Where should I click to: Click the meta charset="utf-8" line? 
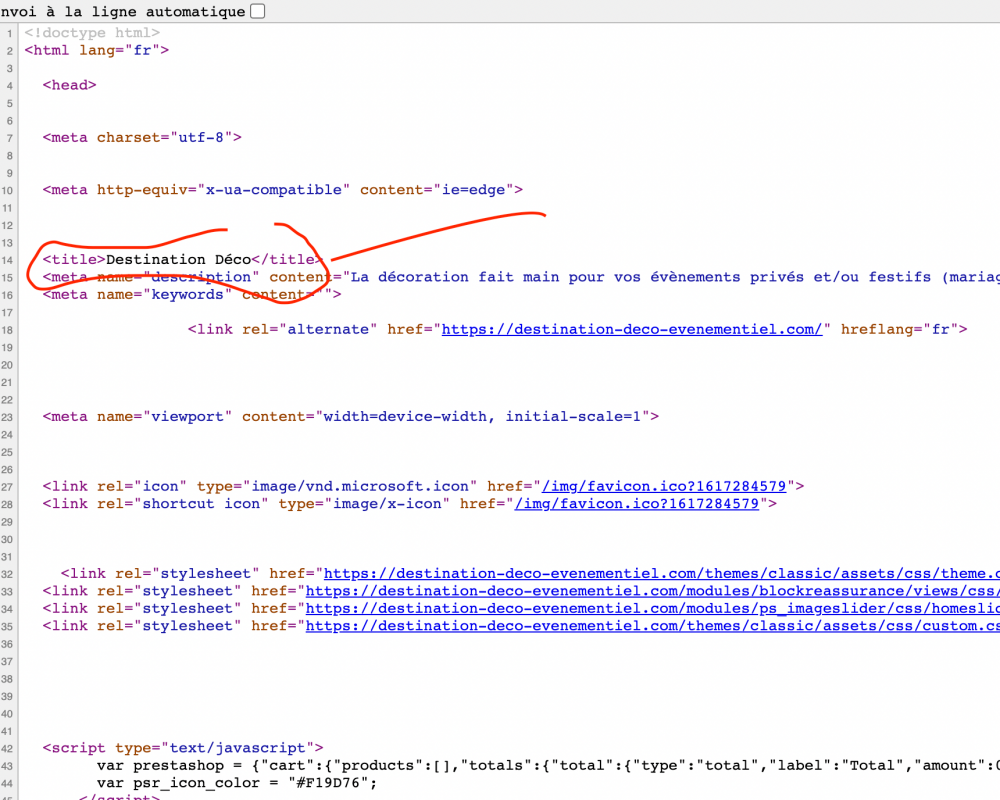(142, 137)
